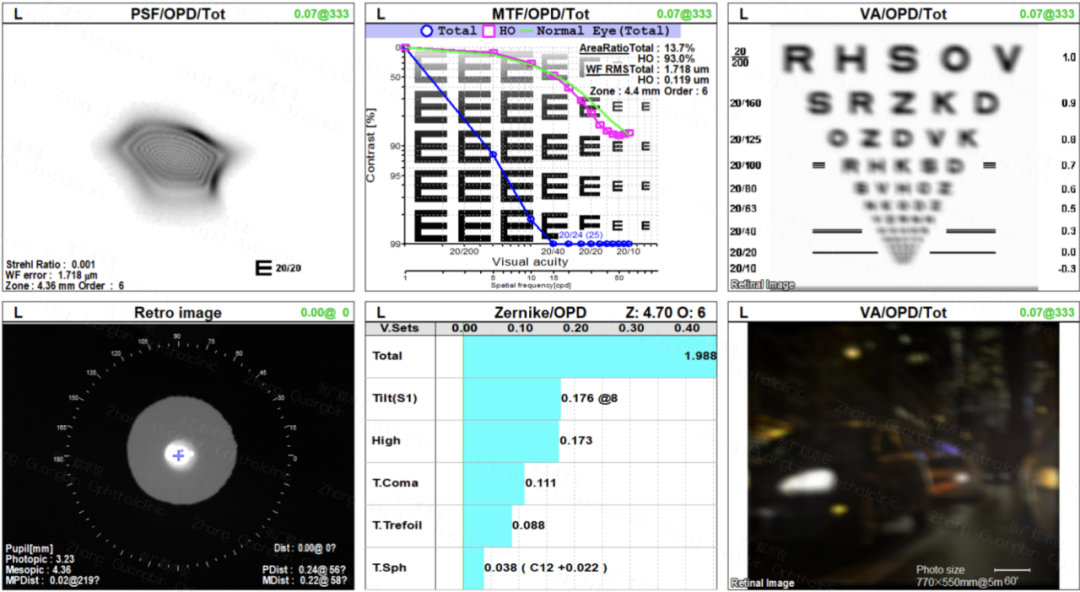Click the blue Total circle legend marker
Viewport: 1080px width, 592px height.
pyautogui.click(x=426, y=31)
